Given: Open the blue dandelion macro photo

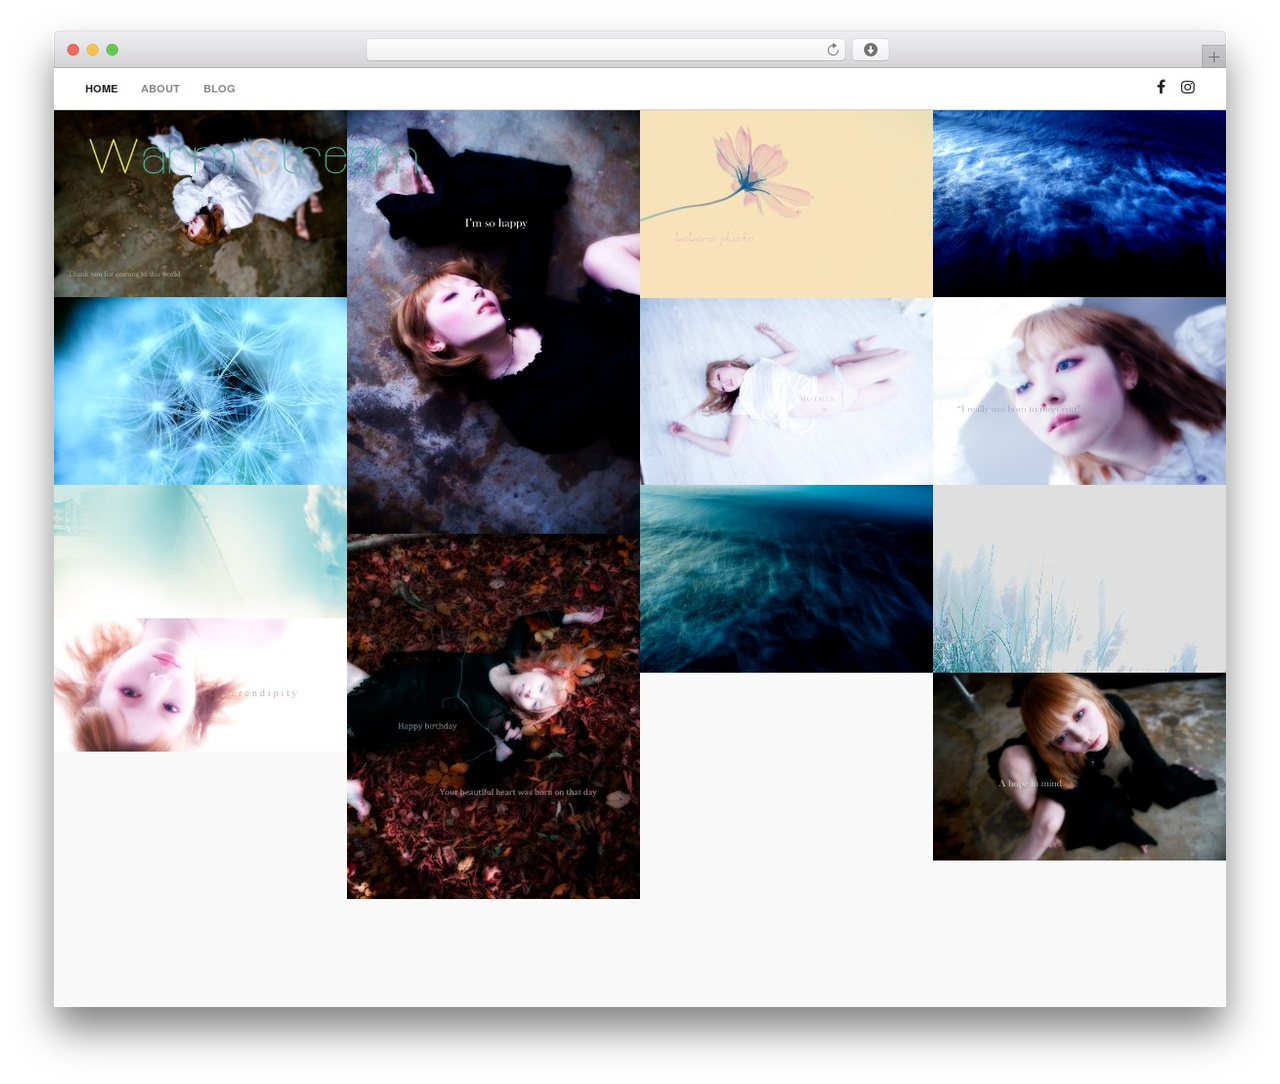Looking at the screenshot, I should click(200, 391).
